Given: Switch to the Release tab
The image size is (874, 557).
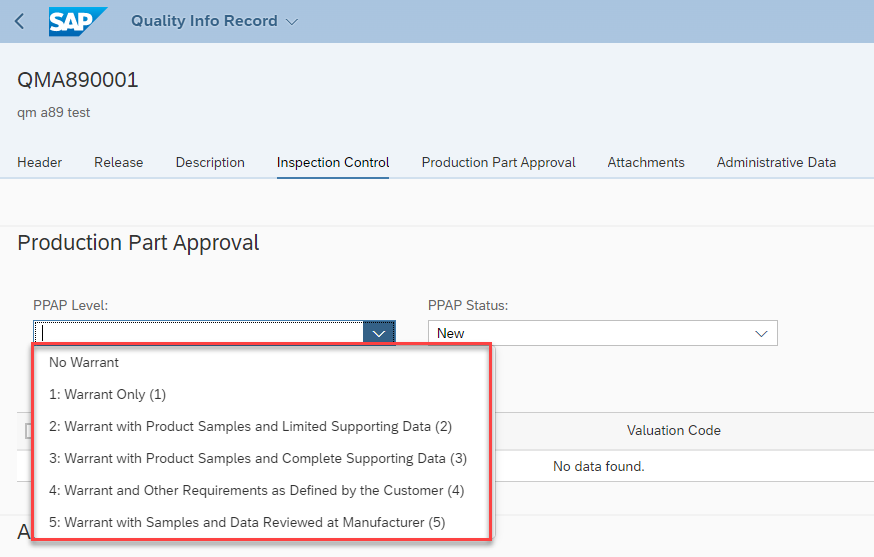Looking at the screenshot, I should click(x=119, y=162).
